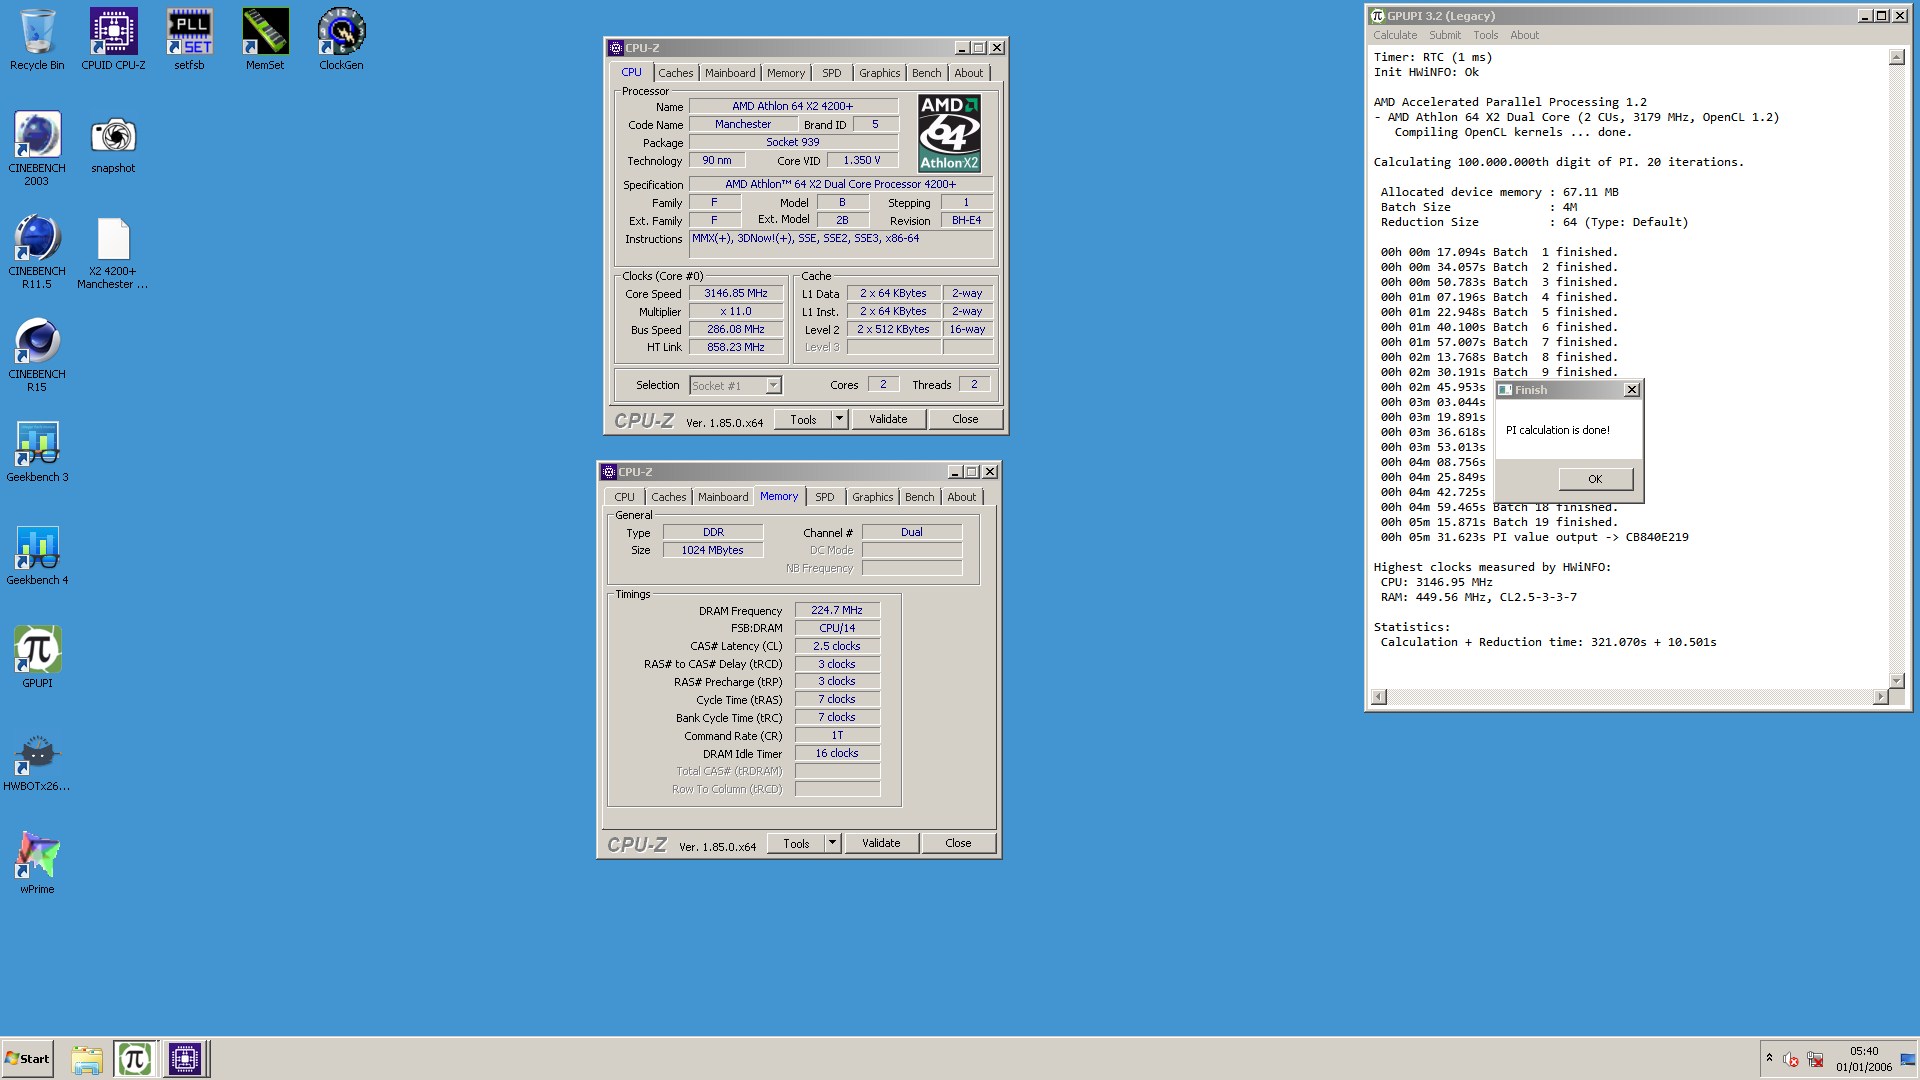Open the file explorer taskbar icon
Screen dimensions: 1920x1080
click(x=87, y=1059)
